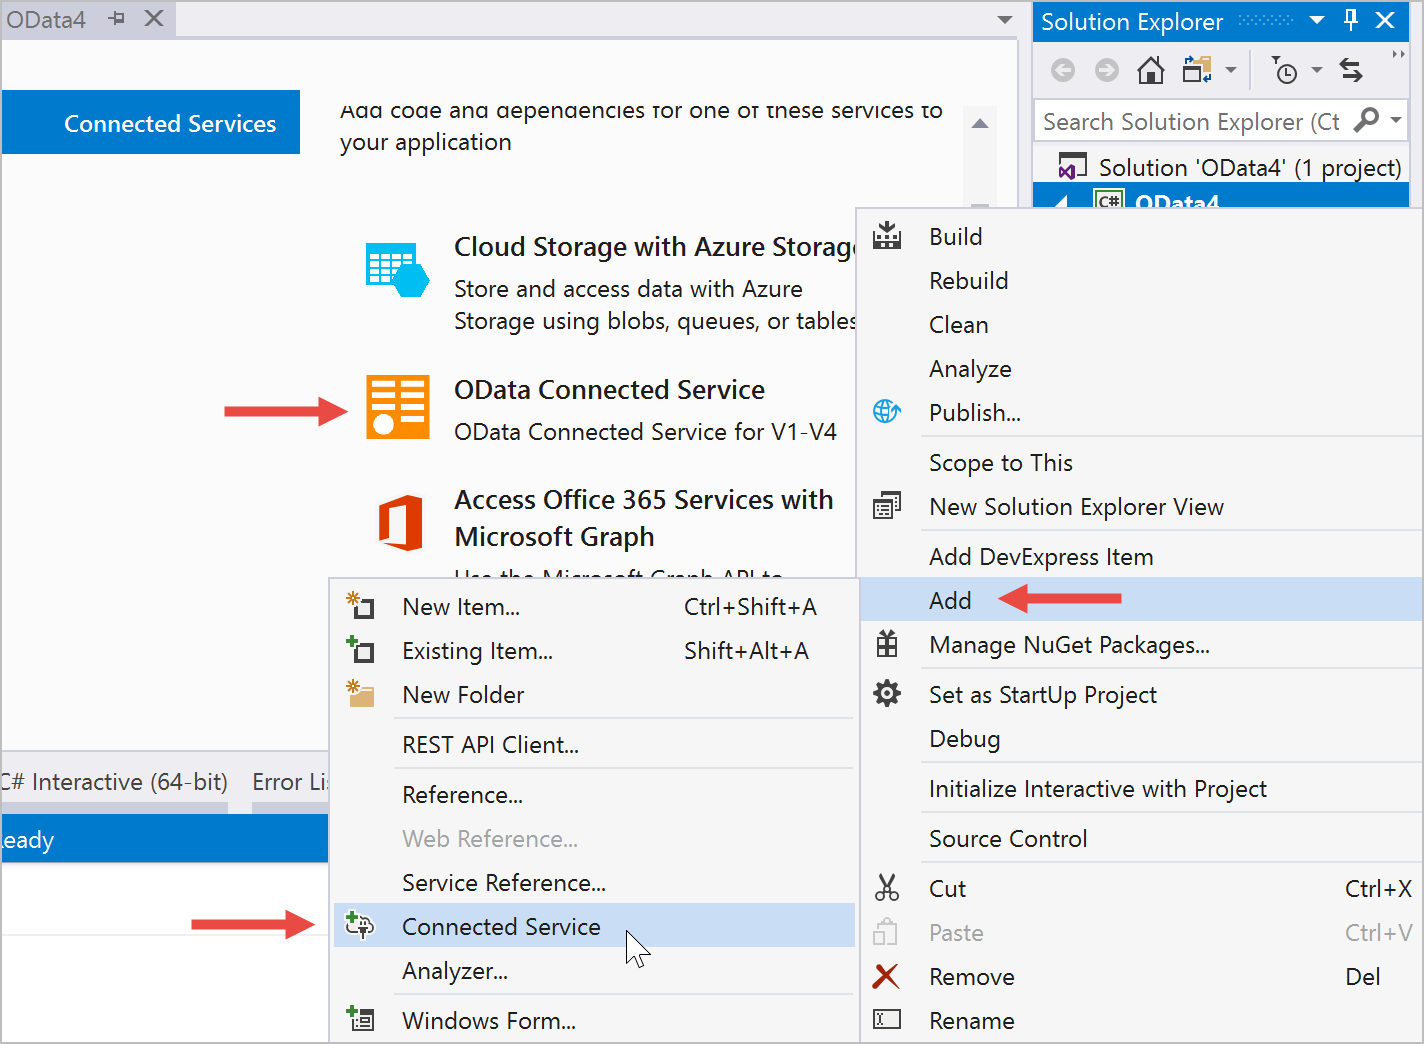Click the Search Solution Explorer input field

tap(1190, 122)
